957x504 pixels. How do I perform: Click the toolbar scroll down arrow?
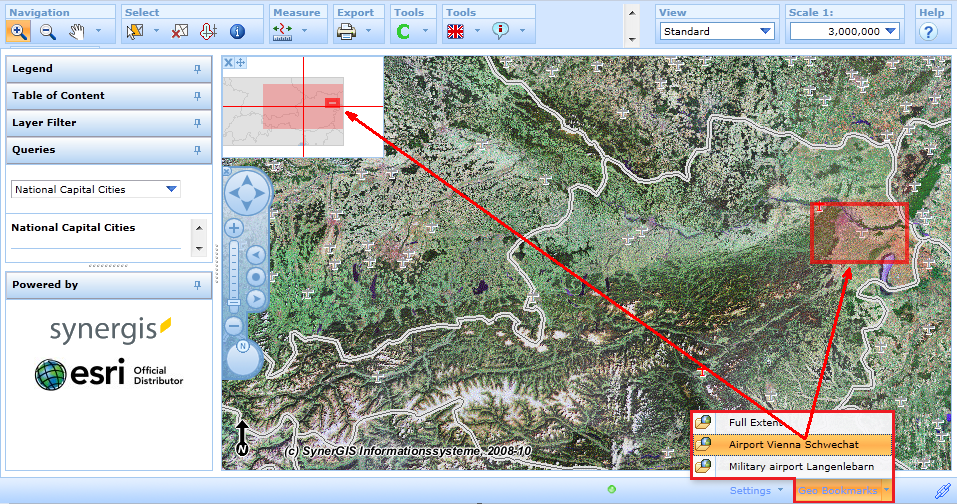(632, 40)
